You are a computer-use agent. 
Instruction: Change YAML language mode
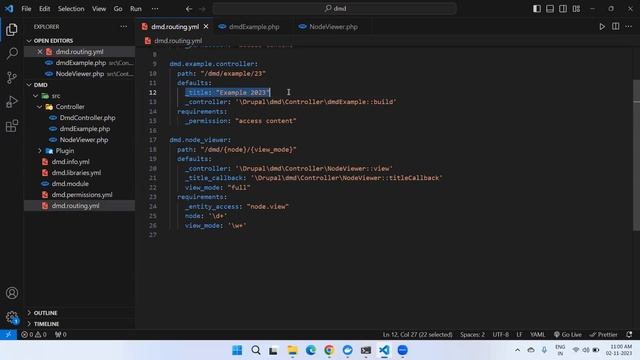point(538,334)
